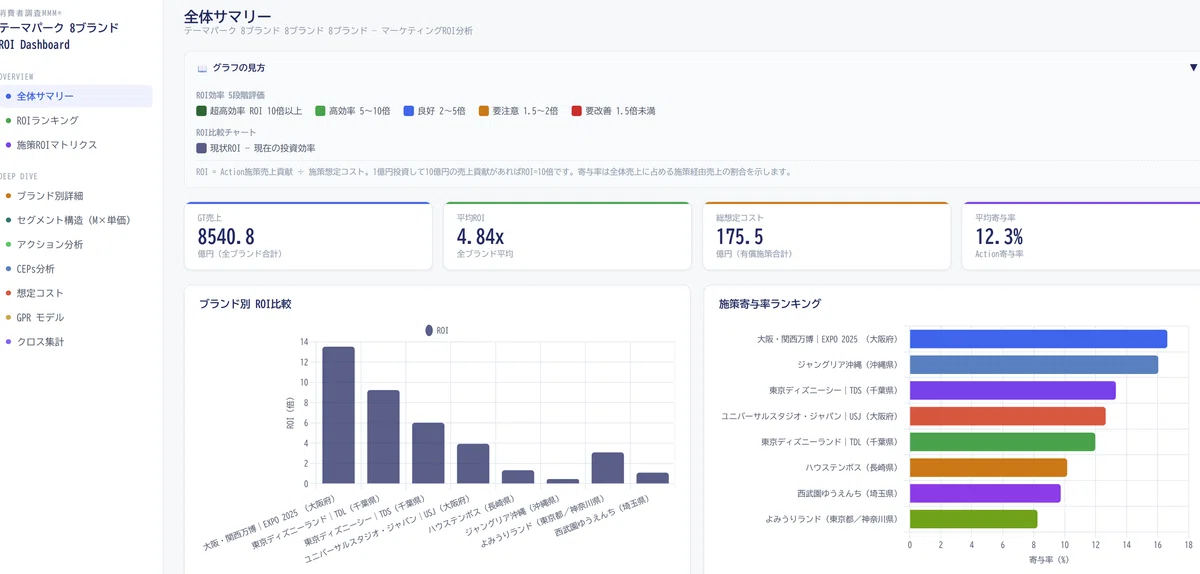
Task: Click the テーマパーク 8ブランド ROI Dashboard title
Action: [59, 36]
